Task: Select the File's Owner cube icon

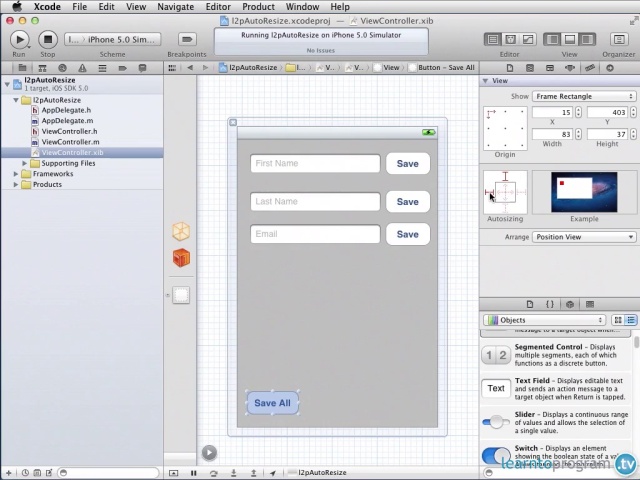Action: point(181,231)
